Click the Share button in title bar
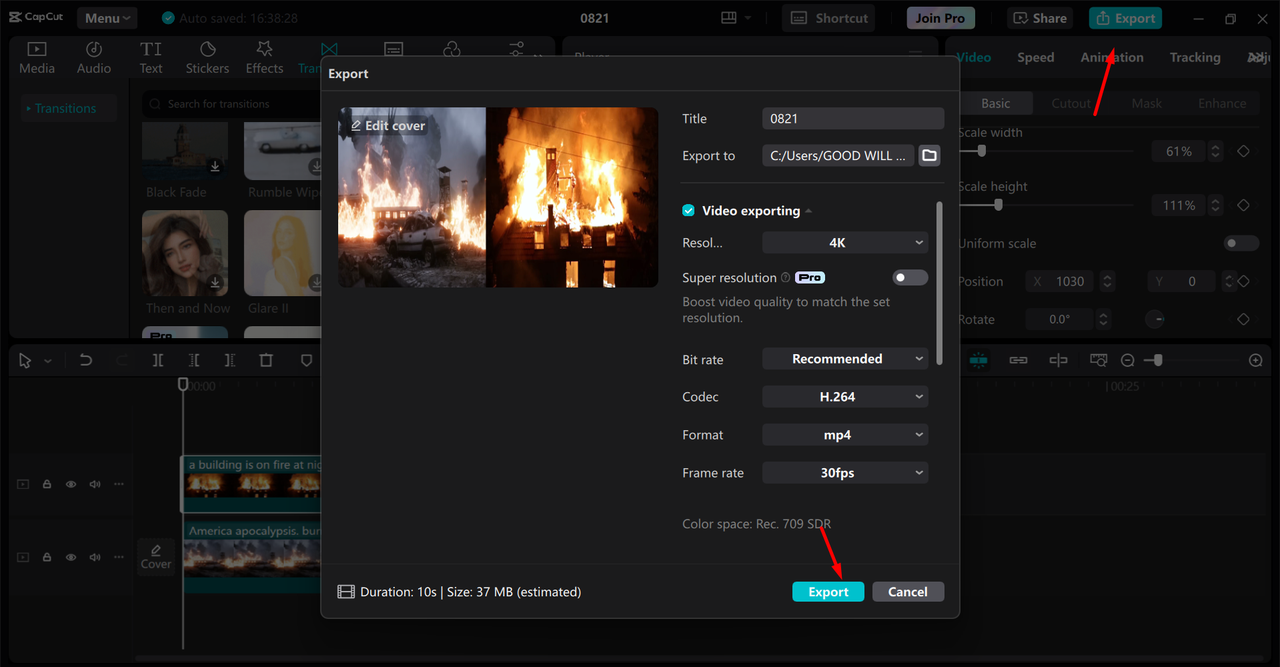The image size is (1280, 667). [x=1040, y=18]
